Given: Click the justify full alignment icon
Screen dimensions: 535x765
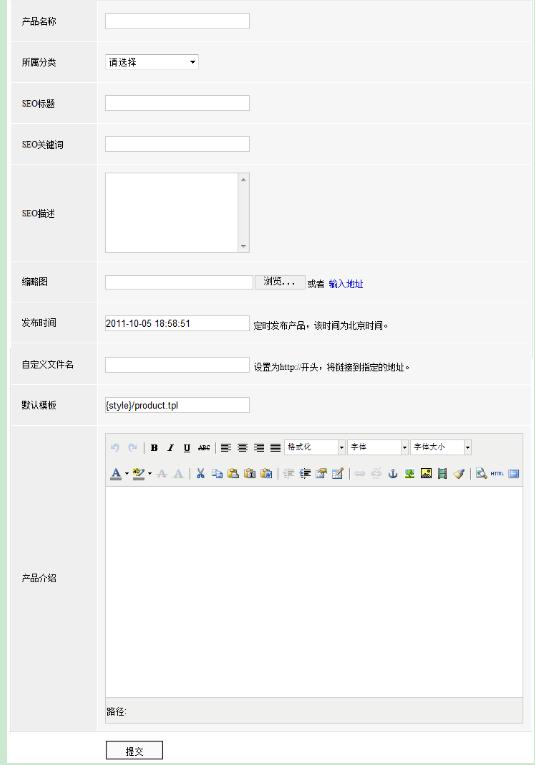Looking at the screenshot, I should pos(276,447).
